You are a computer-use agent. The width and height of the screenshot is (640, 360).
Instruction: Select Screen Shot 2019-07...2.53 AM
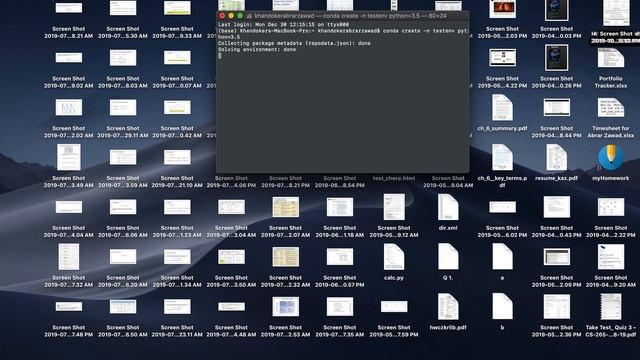pos(285,307)
